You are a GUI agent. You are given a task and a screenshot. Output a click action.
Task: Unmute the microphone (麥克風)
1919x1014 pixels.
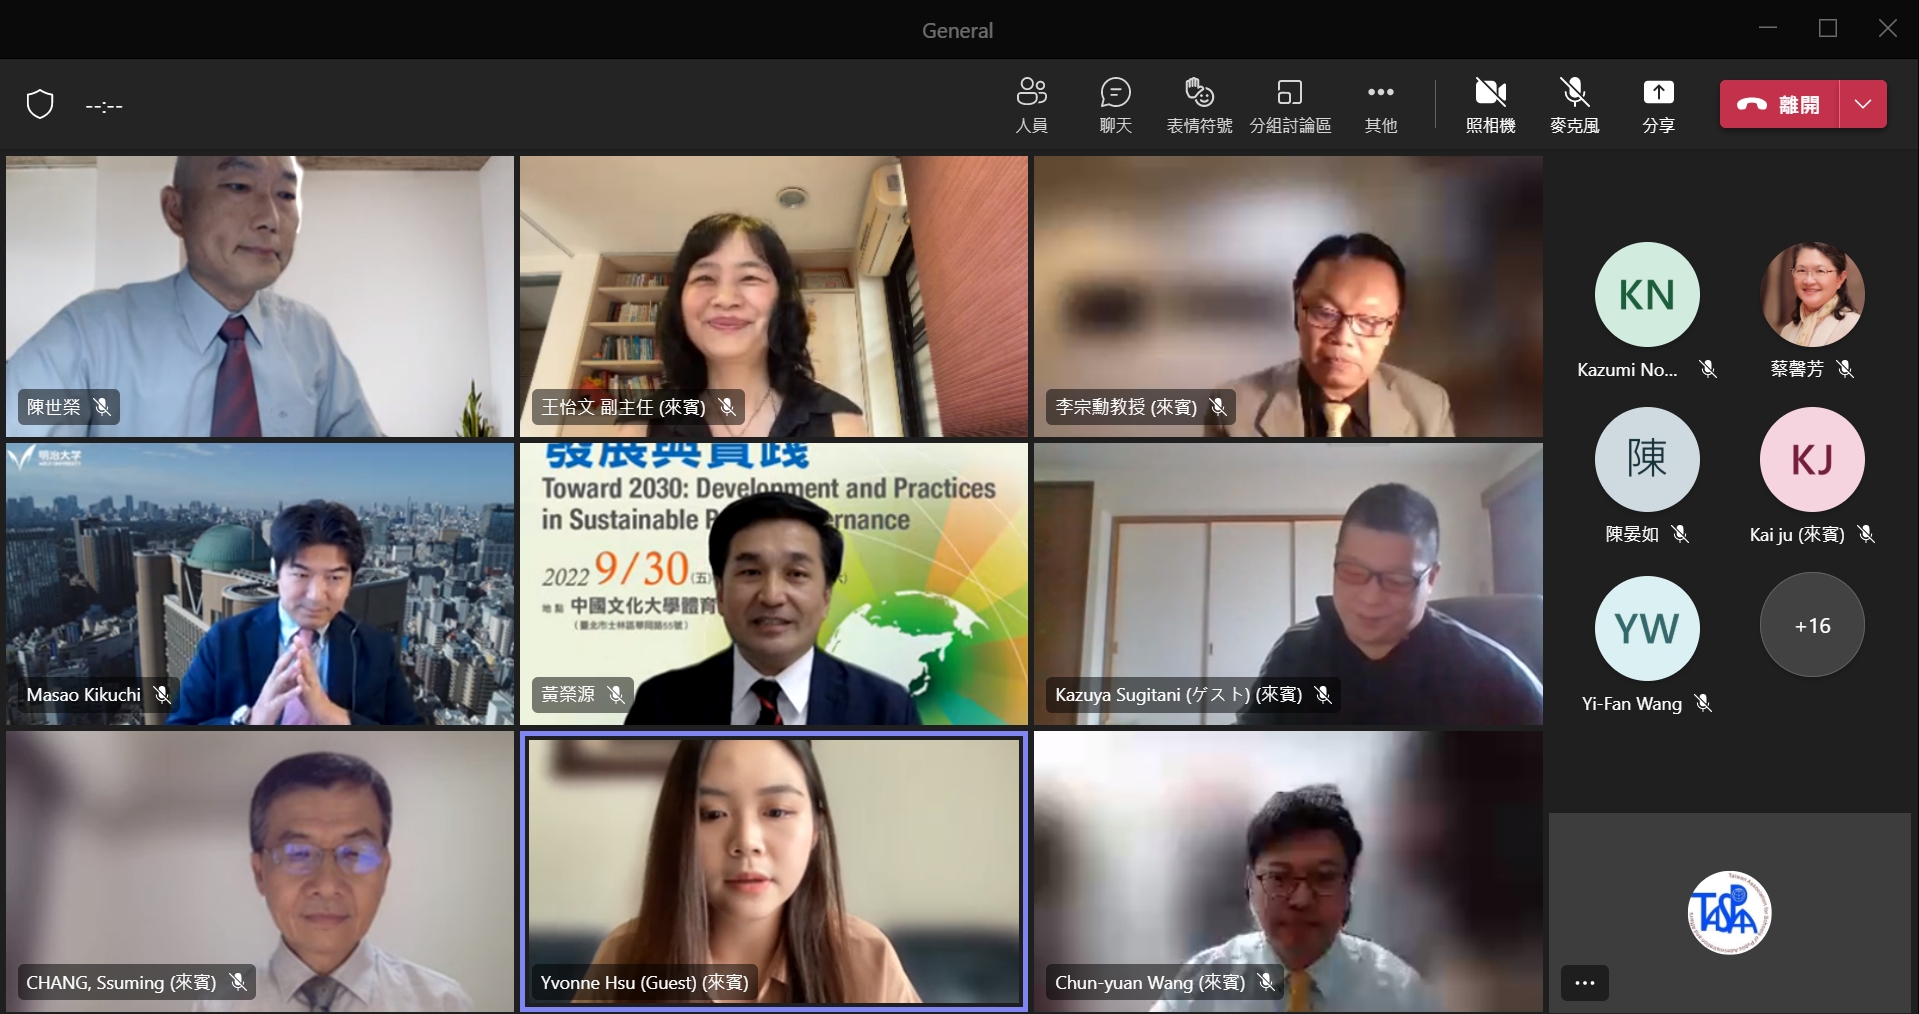tap(1574, 104)
